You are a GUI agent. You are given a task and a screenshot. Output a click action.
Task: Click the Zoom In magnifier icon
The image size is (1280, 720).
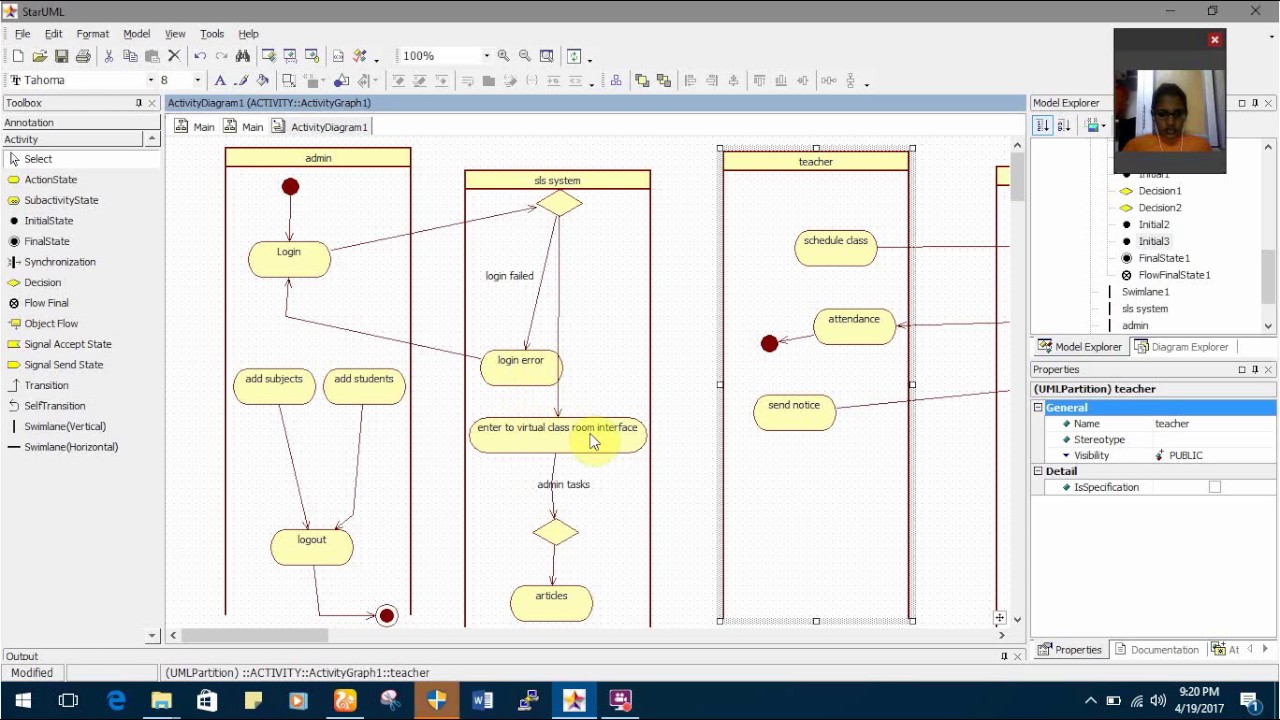click(x=504, y=56)
